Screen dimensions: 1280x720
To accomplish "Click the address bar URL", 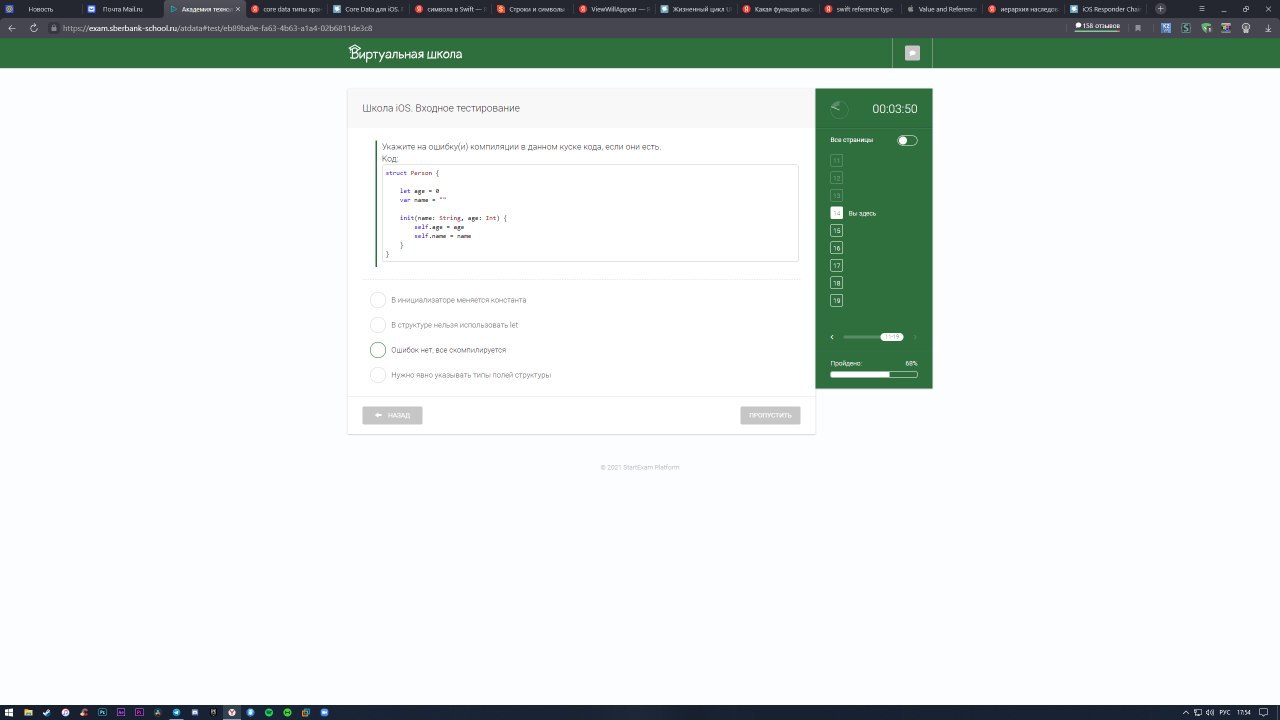I will coord(217,28).
